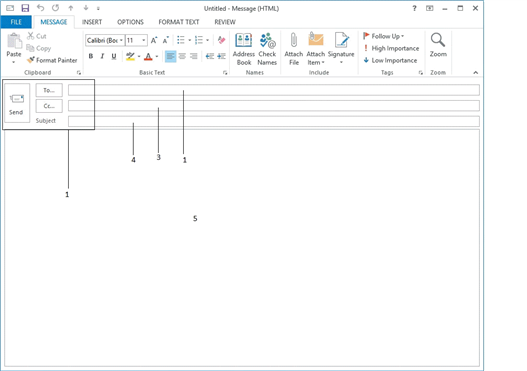
Task: Open Ribbon Display Options
Action: click(x=430, y=8)
